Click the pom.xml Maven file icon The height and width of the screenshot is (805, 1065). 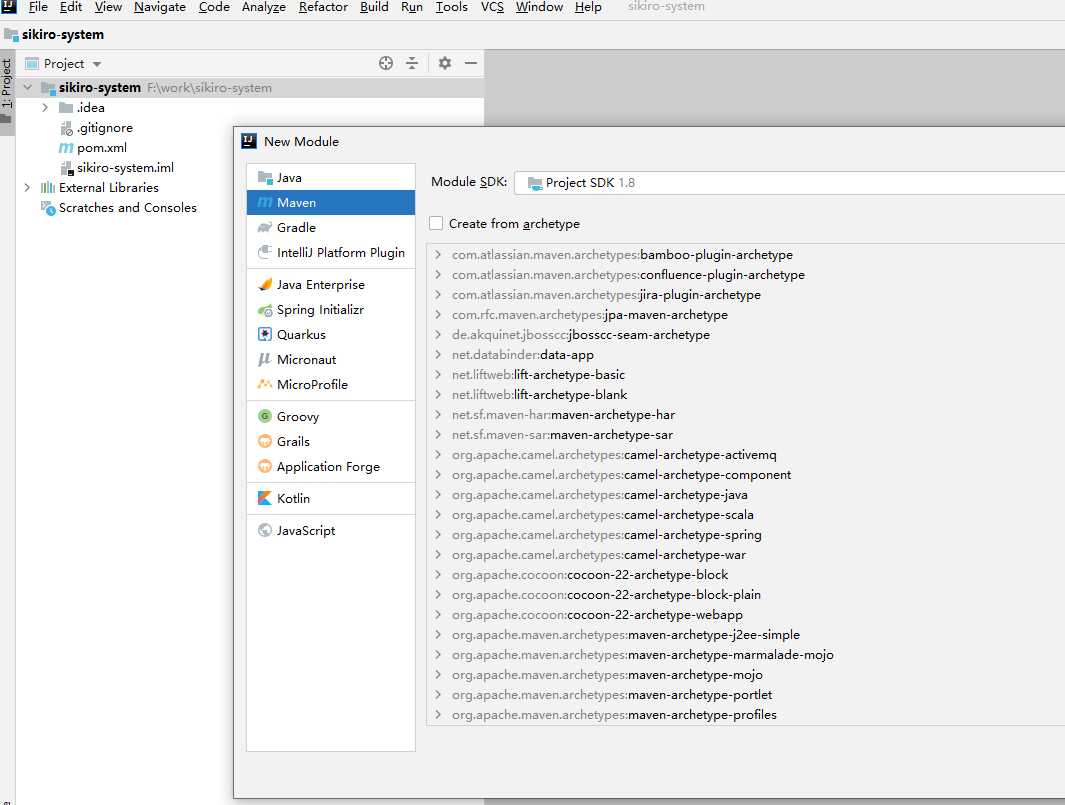(x=66, y=147)
